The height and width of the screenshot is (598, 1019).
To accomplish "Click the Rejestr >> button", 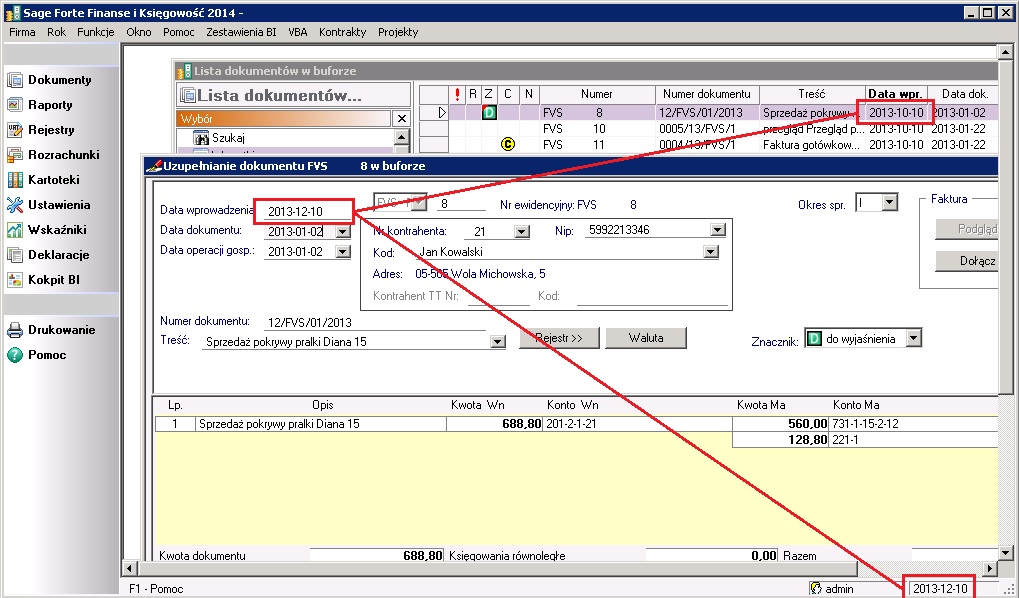I will [559, 338].
